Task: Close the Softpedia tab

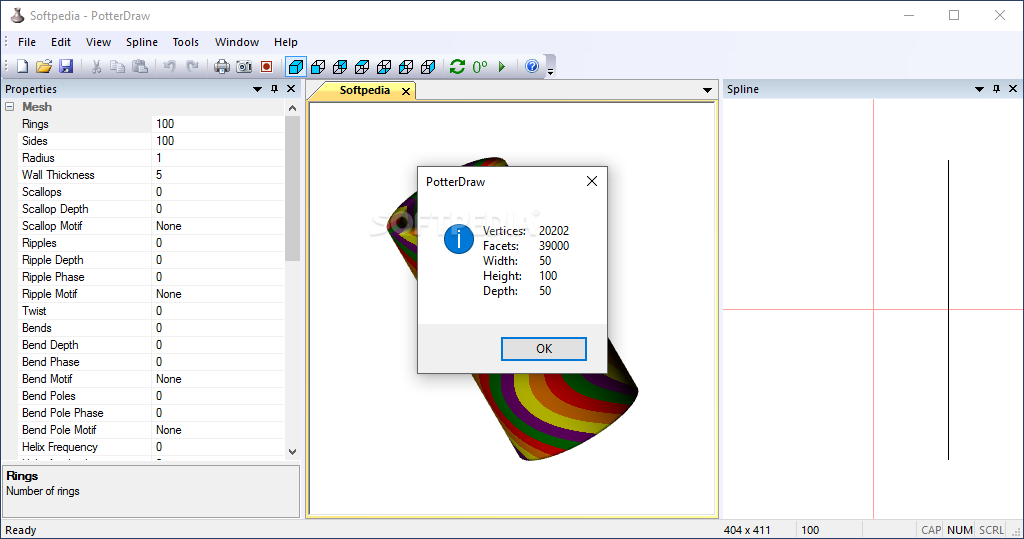Action: pos(406,91)
